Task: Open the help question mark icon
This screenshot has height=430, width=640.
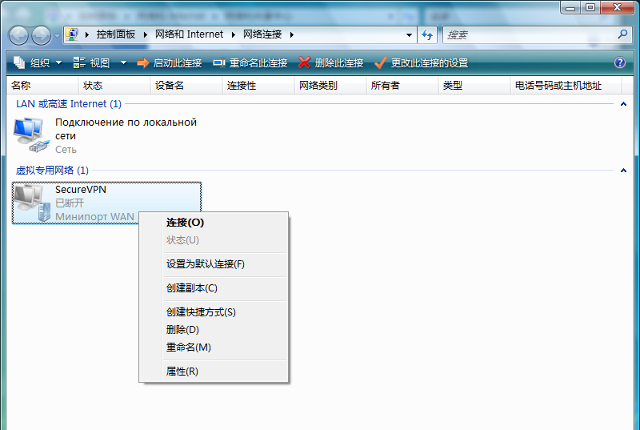Action: (x=620, y=62)
